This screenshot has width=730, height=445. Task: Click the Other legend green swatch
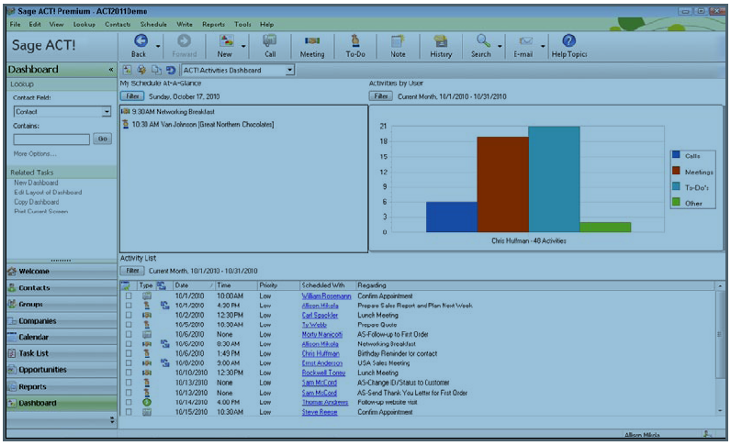point(676,202)
